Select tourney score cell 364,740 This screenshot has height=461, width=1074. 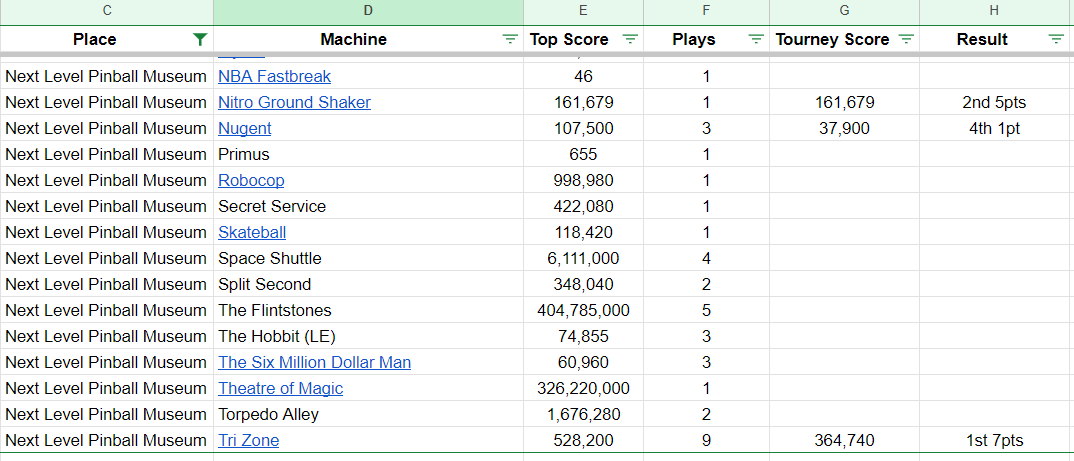tap(845, 440)
